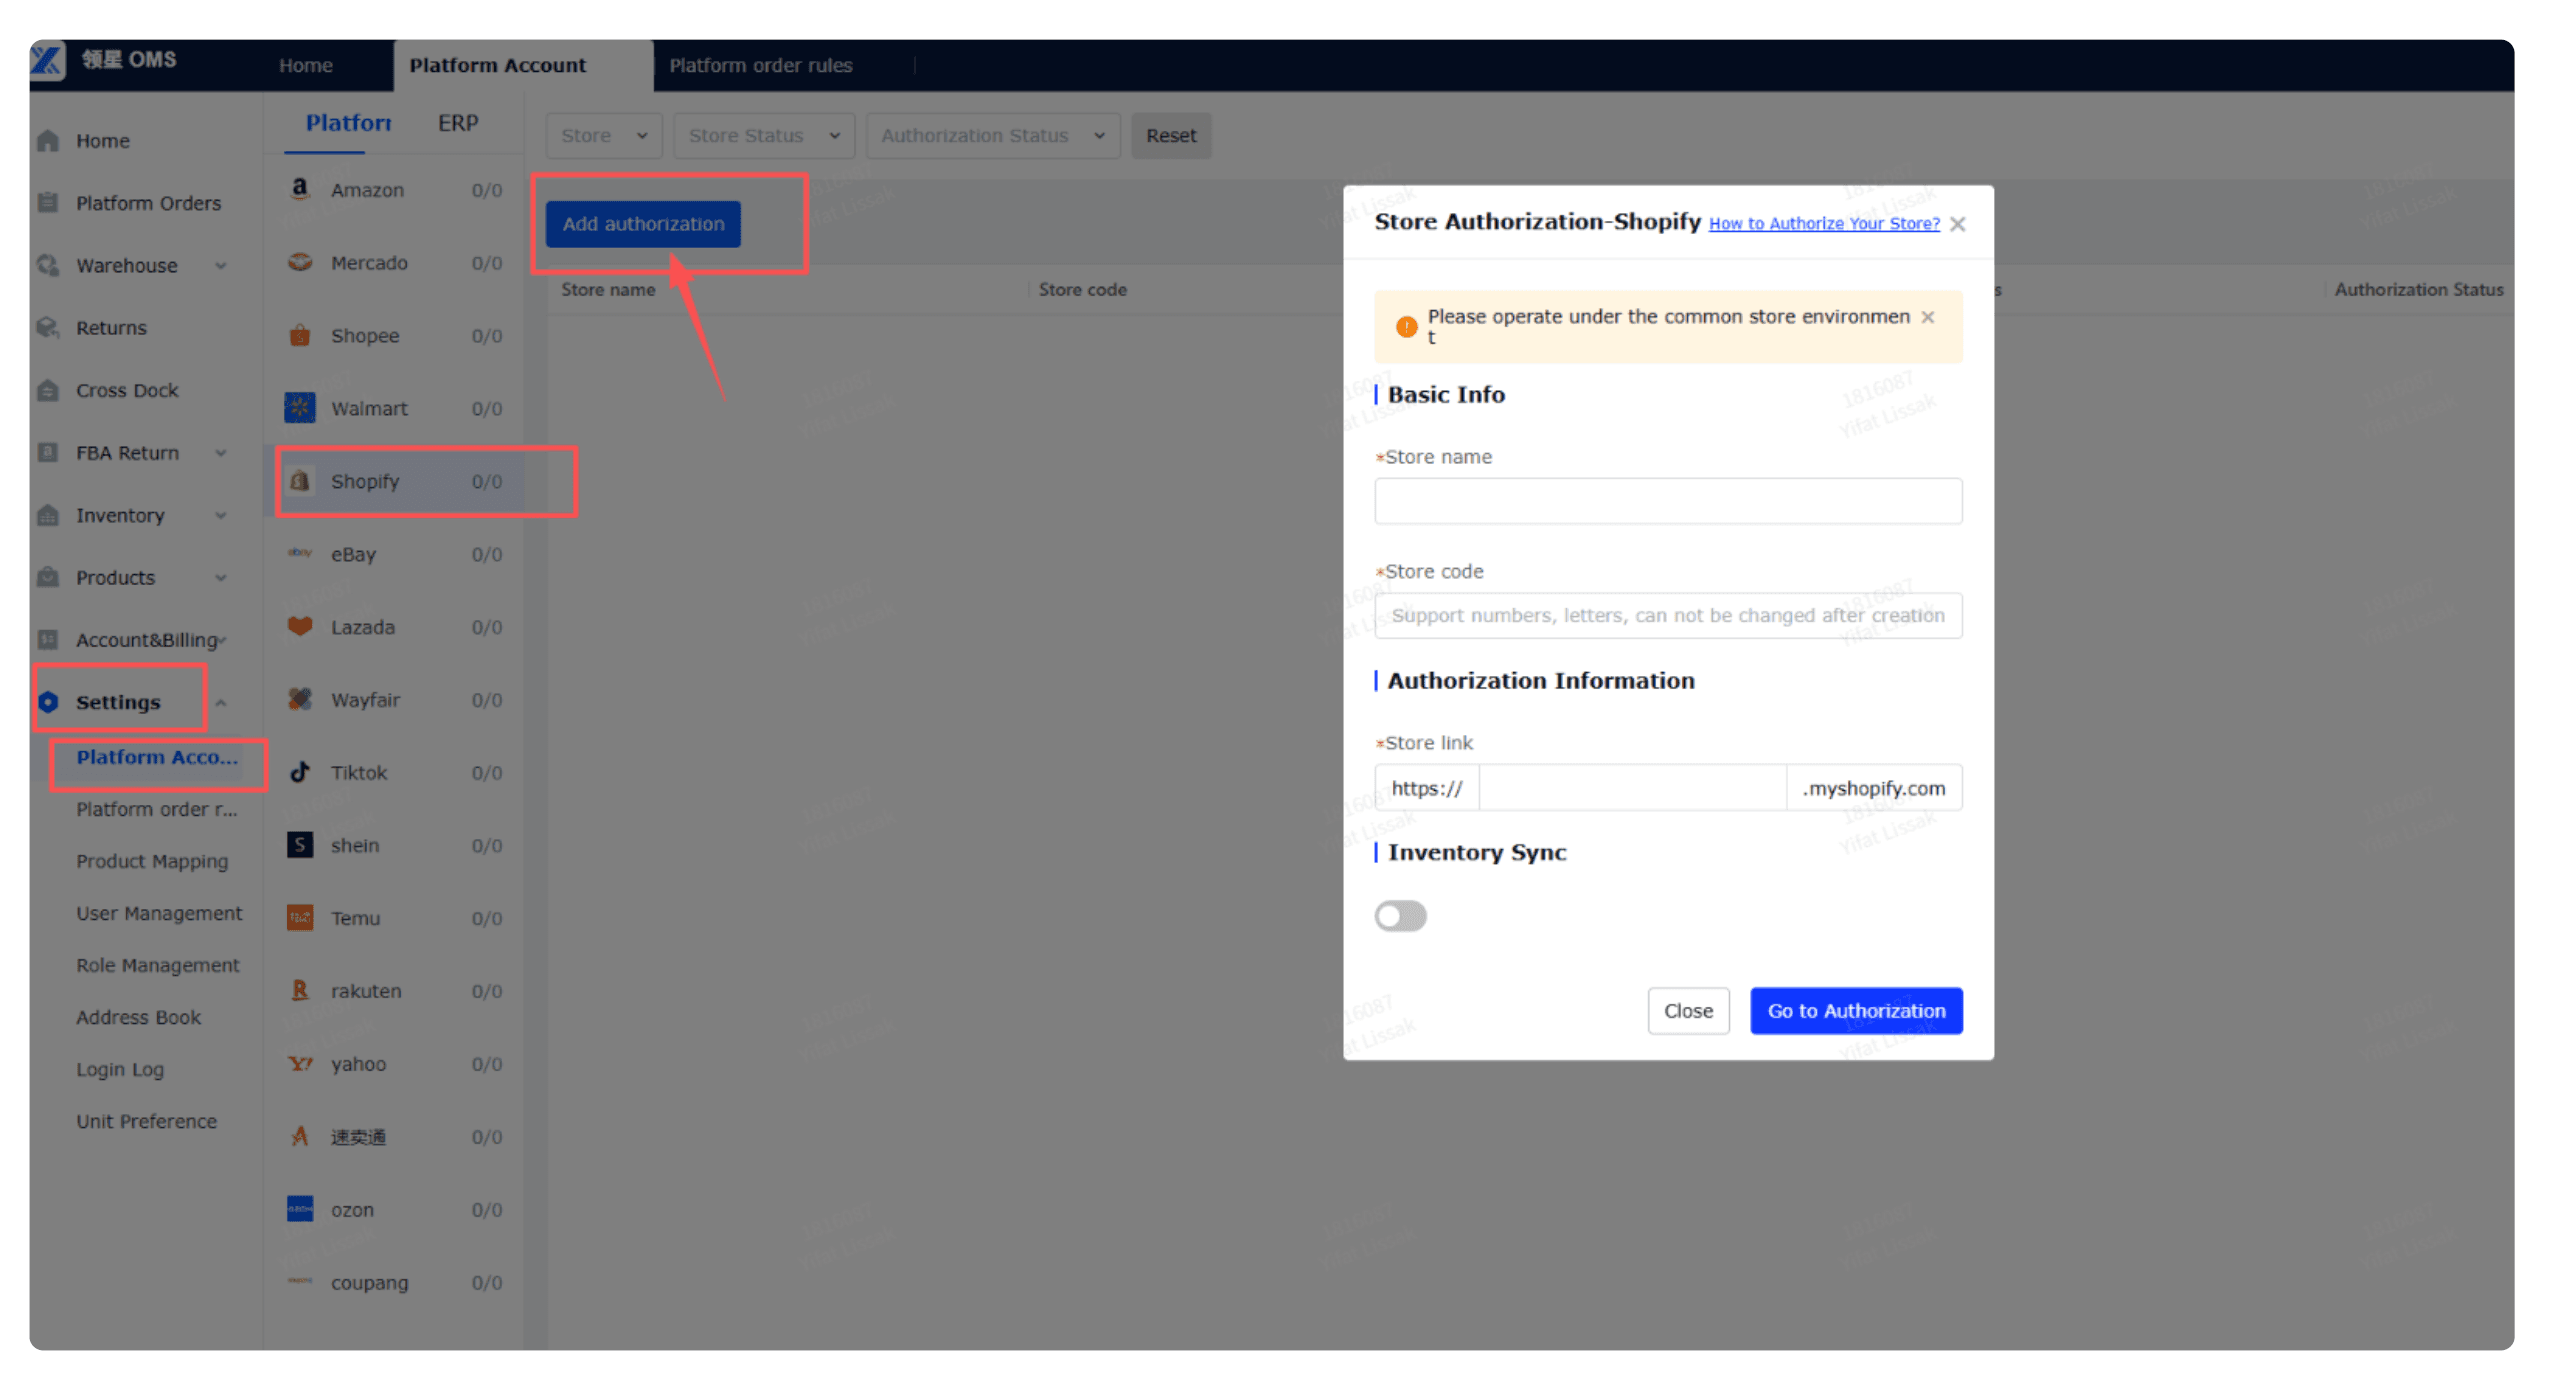The image size is (2550, 1384).
Task: Open the Platform order rules tab
Action: coord(760,65)
